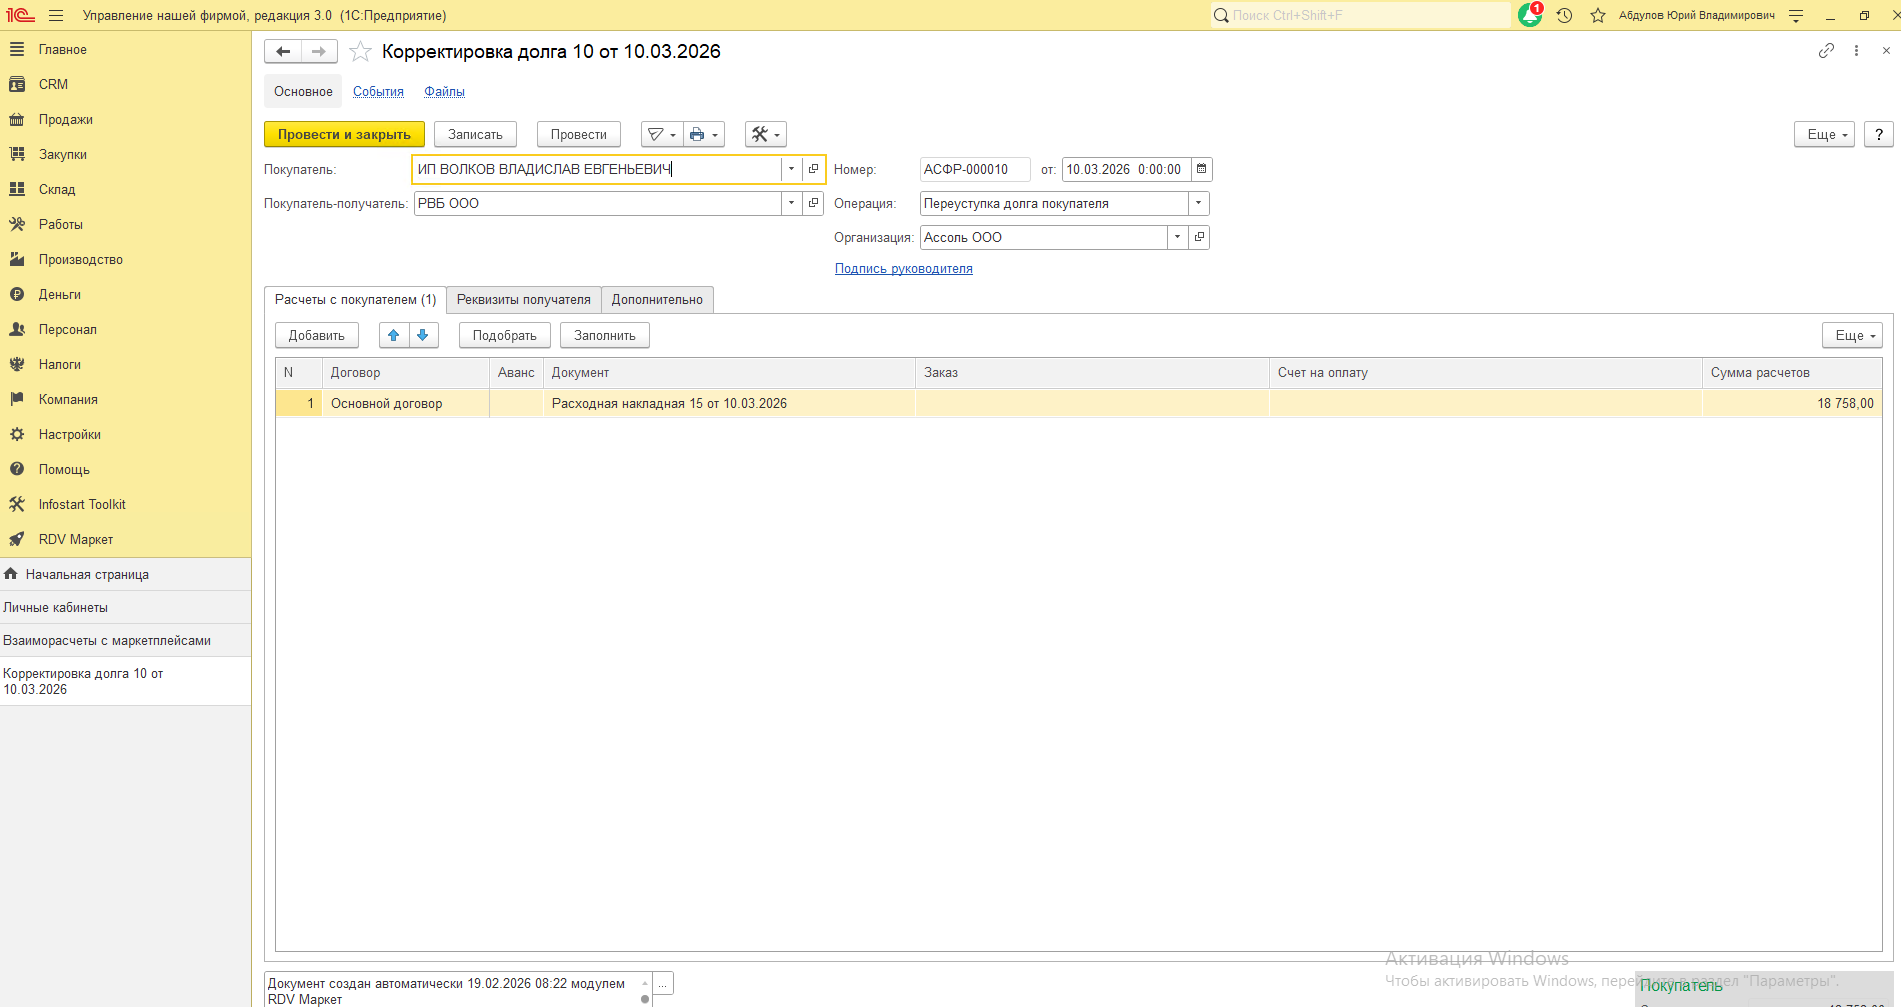
Task: Select the Расходная накладная 15 cell
Action: [729, 403]
